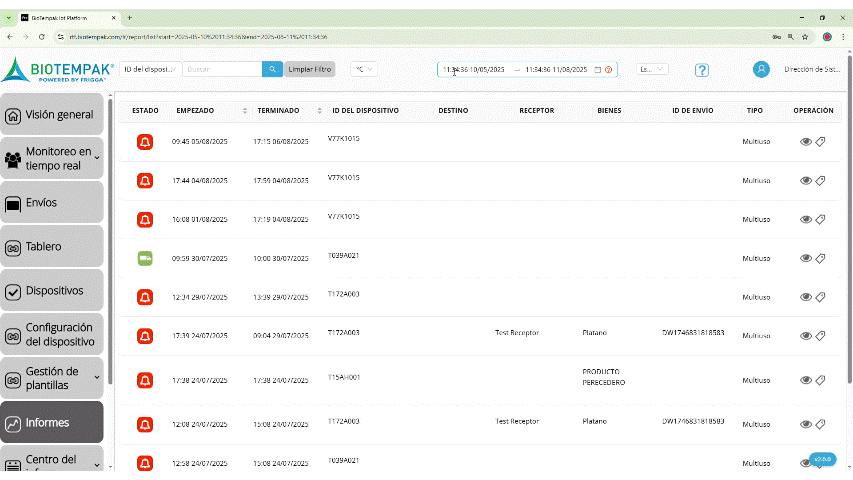Open the Envíos sidebar section
Screen dimensions: 853x480
coord(52,203)
